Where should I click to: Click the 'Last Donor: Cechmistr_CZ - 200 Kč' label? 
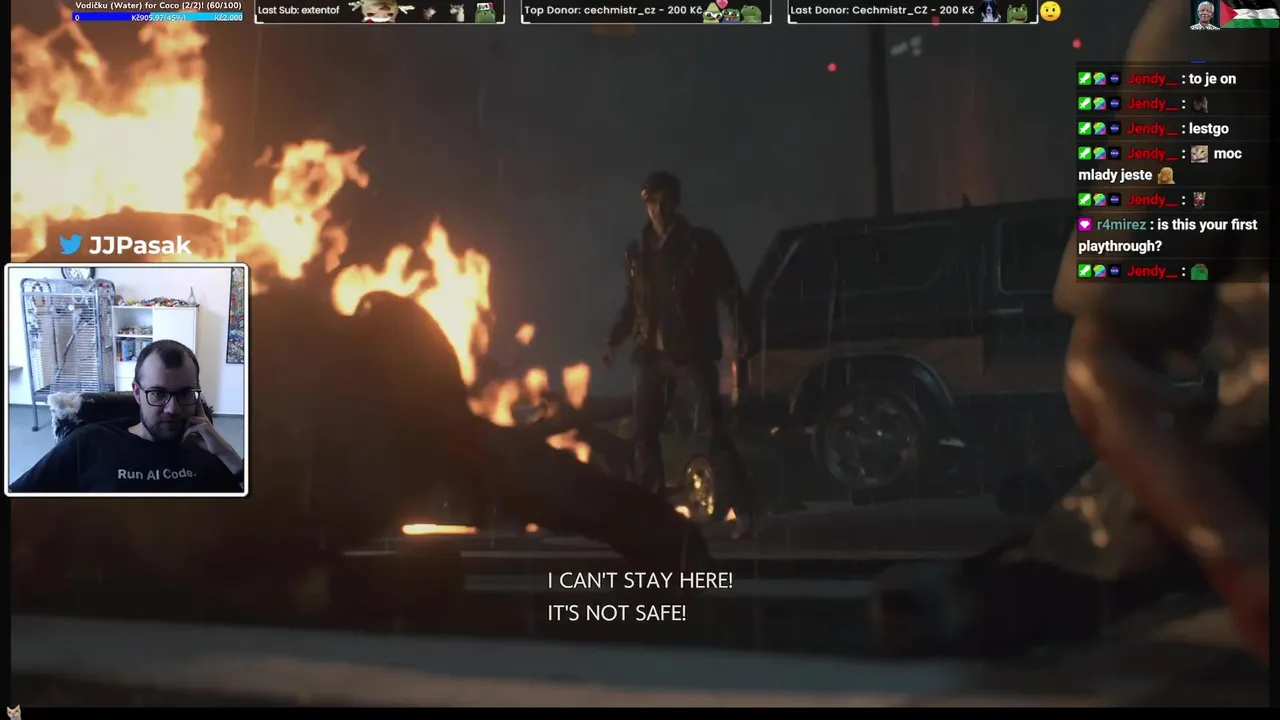882,10
